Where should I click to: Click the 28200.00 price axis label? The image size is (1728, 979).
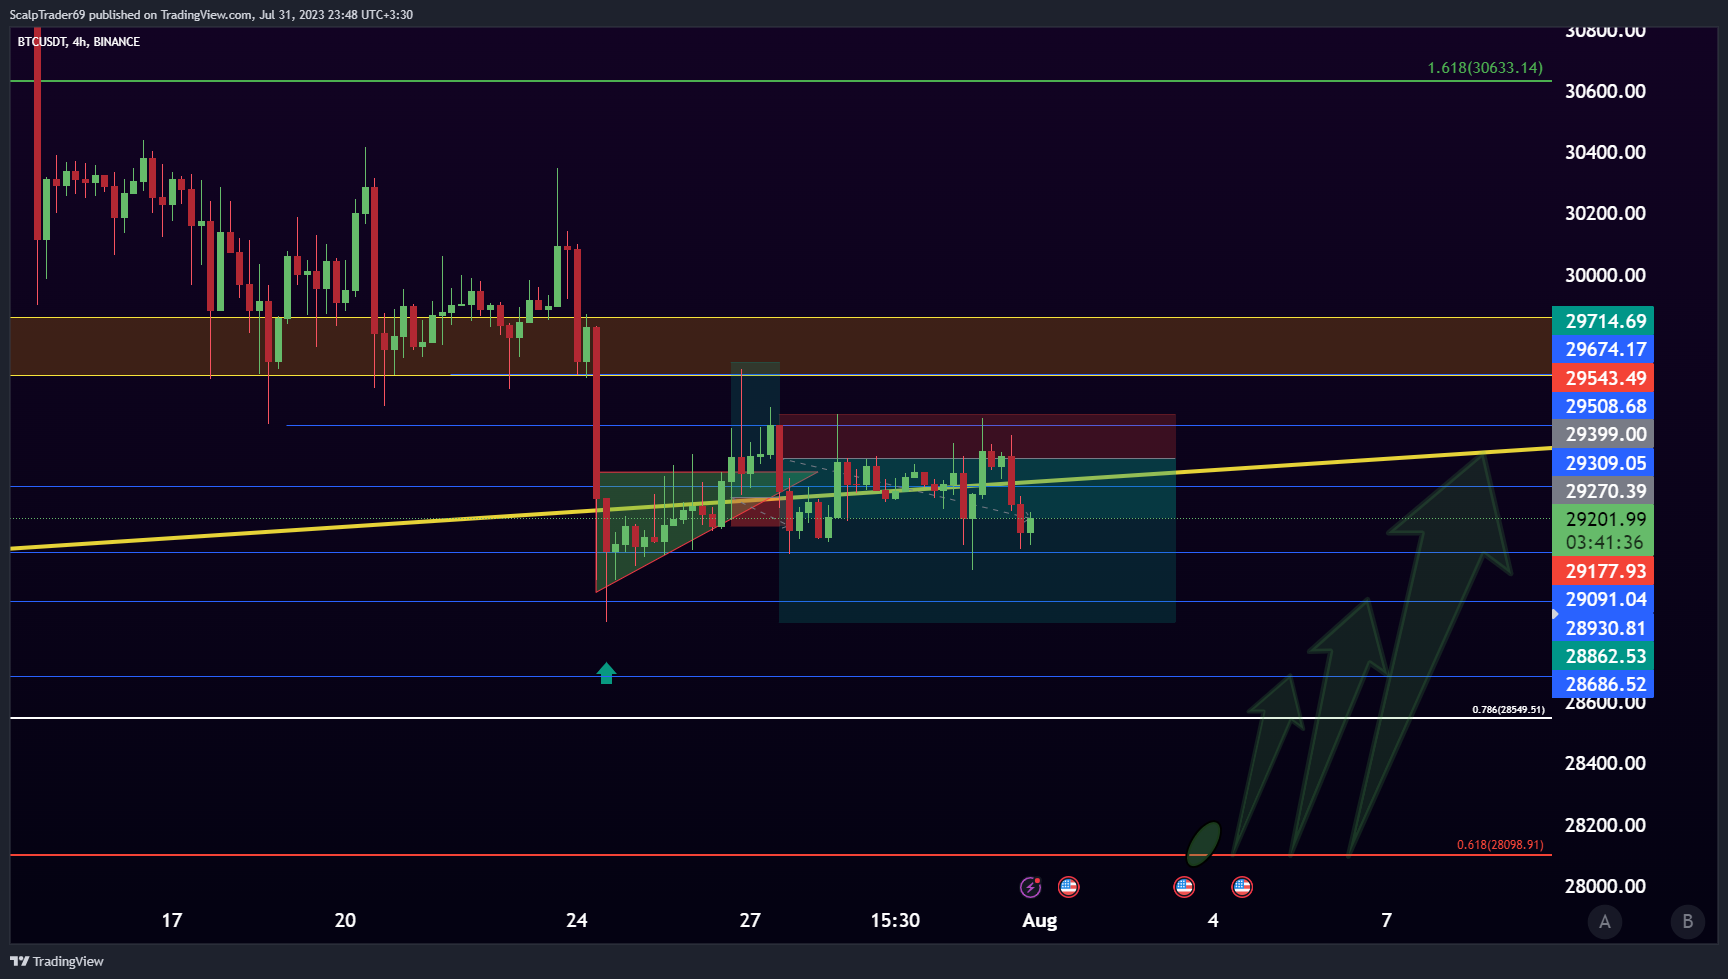tap(1605, 825)
